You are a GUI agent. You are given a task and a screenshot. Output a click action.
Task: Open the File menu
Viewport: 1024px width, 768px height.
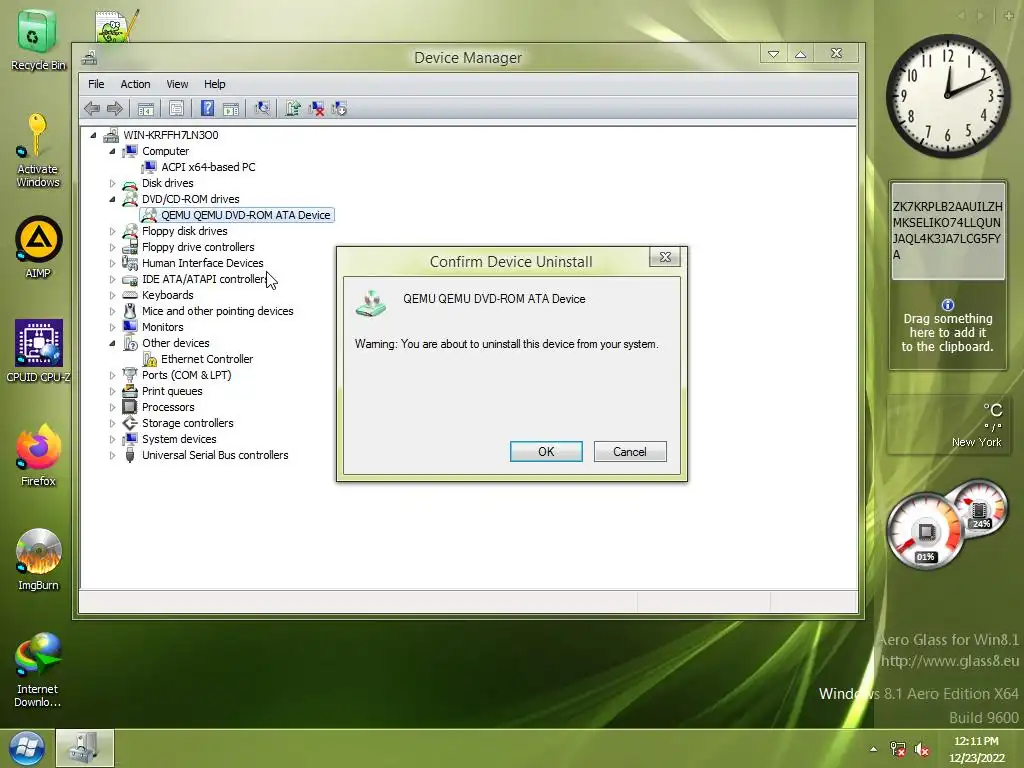click(96, 84)
